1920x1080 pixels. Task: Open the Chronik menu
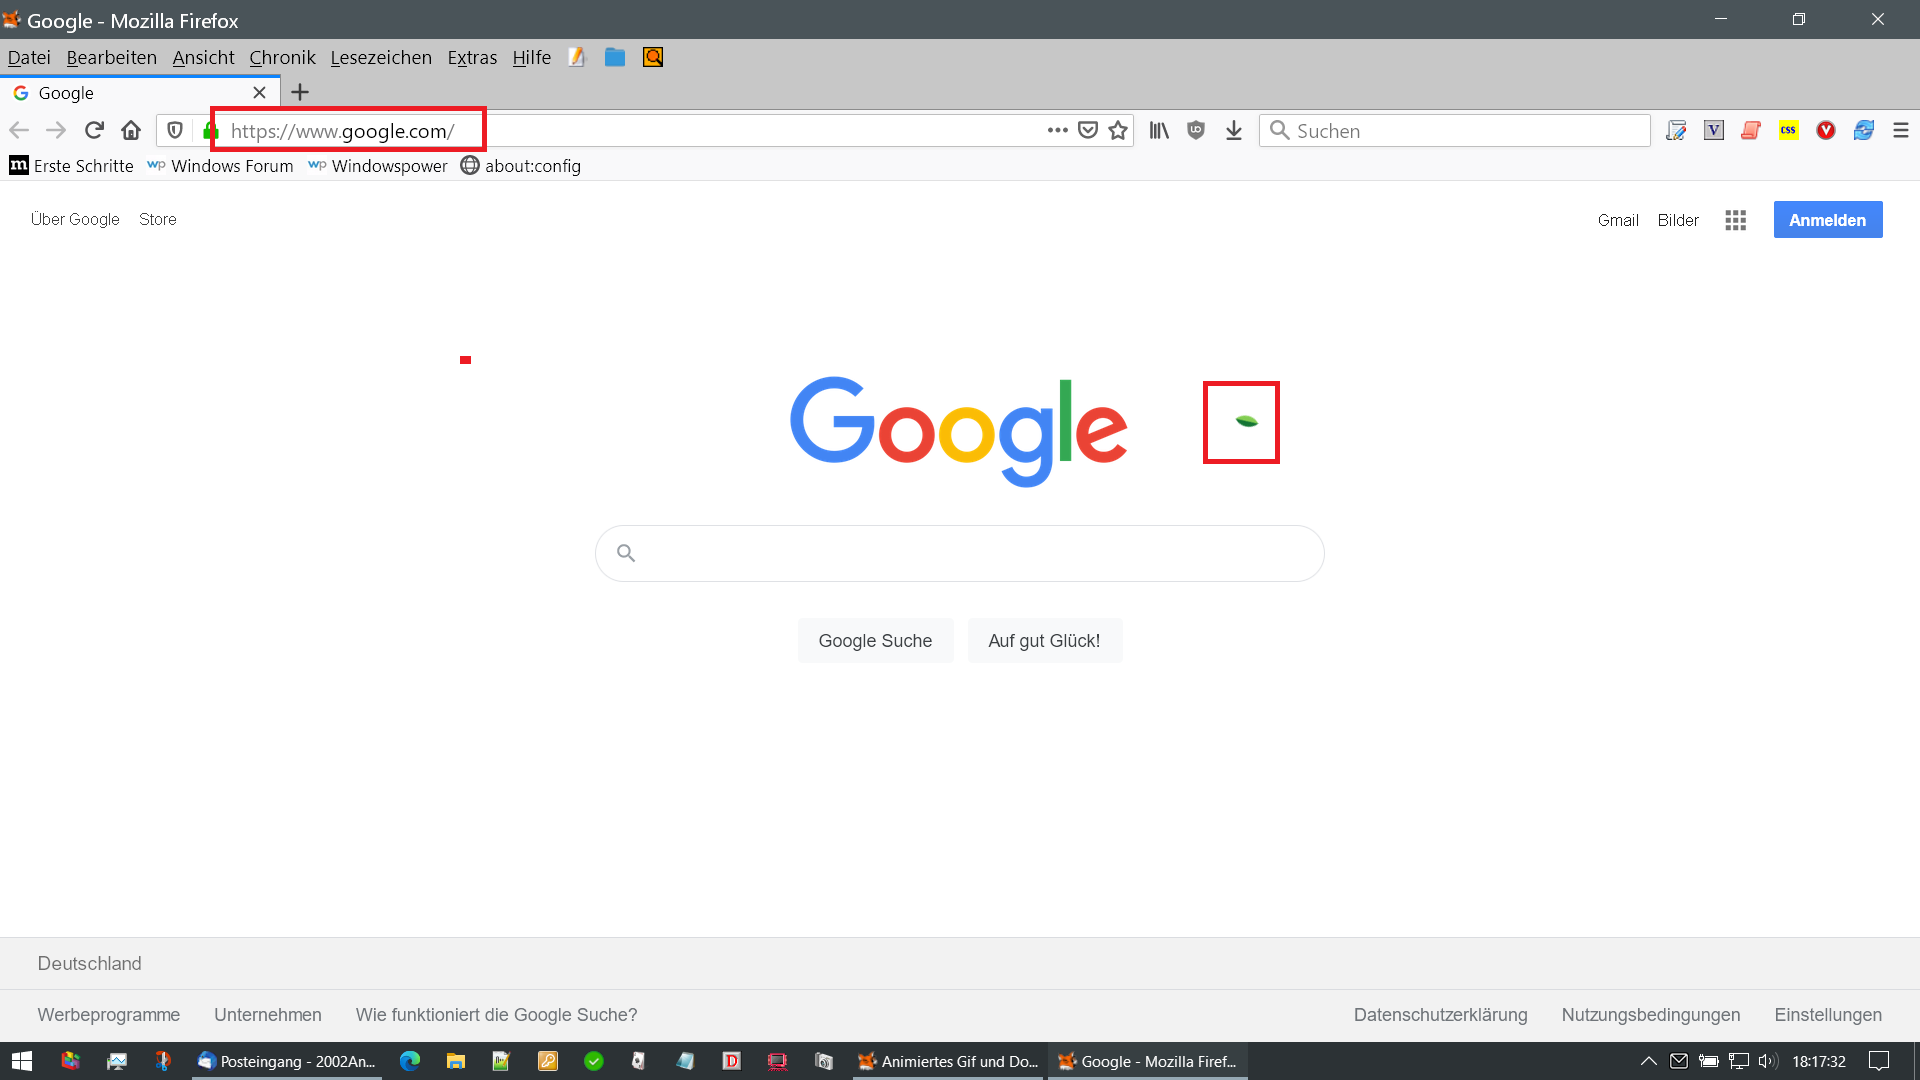(x=282, y=57)
